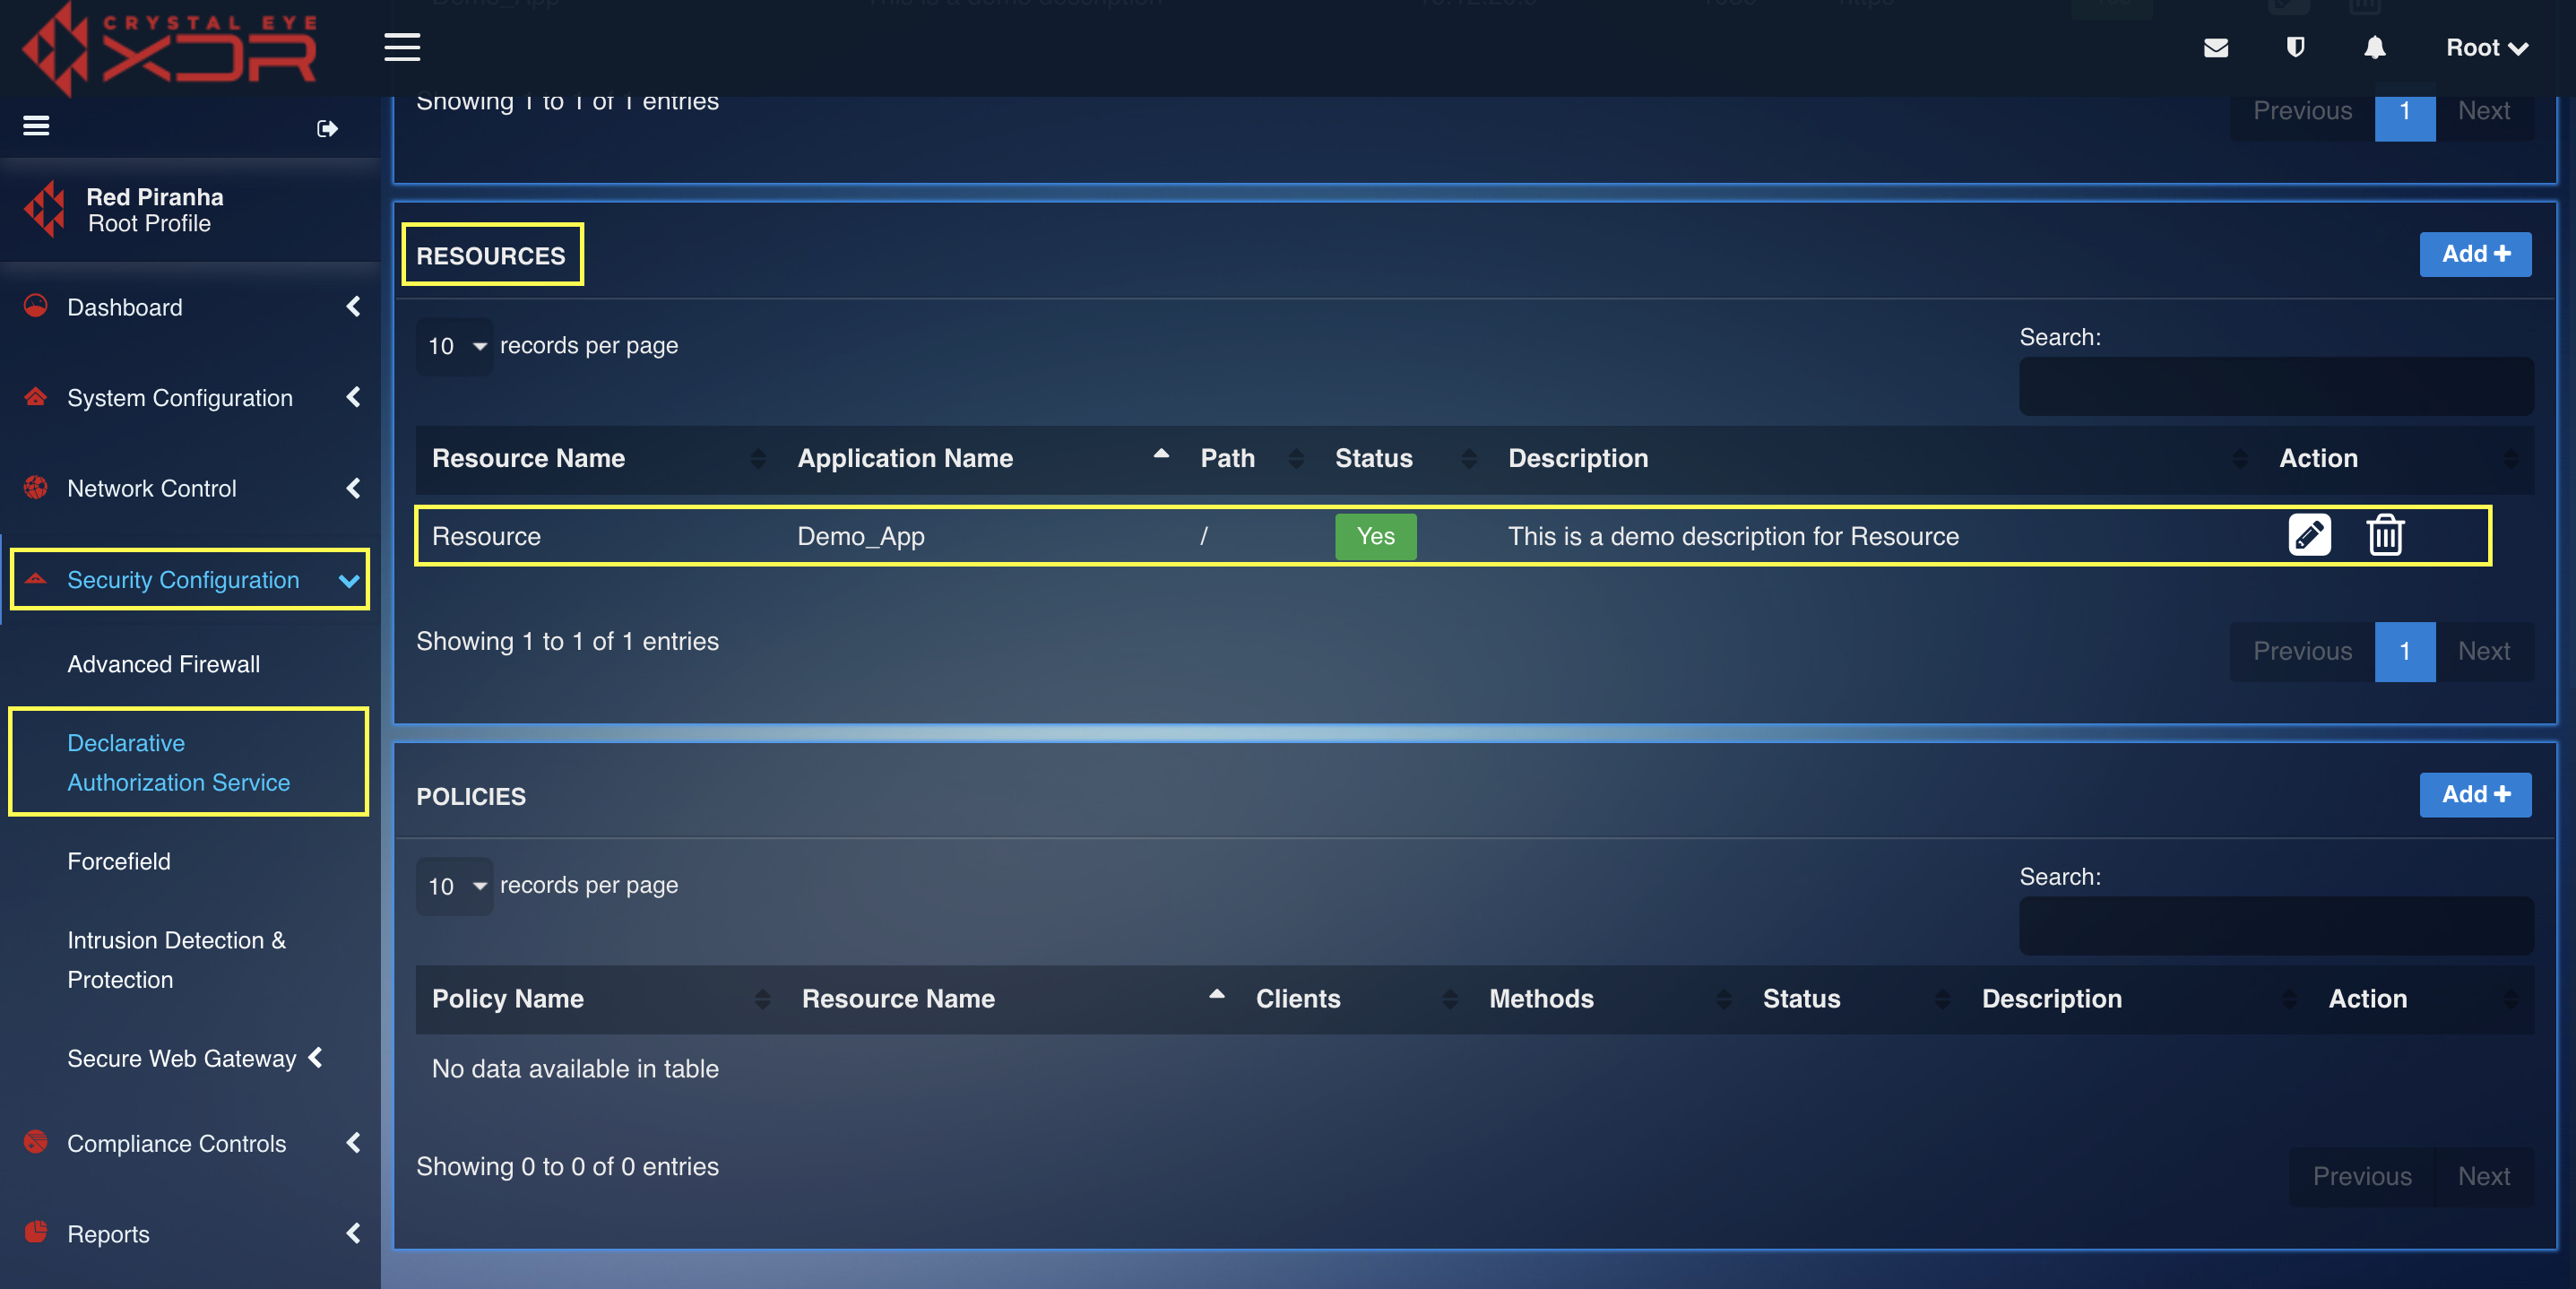Select page 1 in Resources pagination
Image resolution: width=2576 pixels, height=1289 pixels.
click(2404, 651)
